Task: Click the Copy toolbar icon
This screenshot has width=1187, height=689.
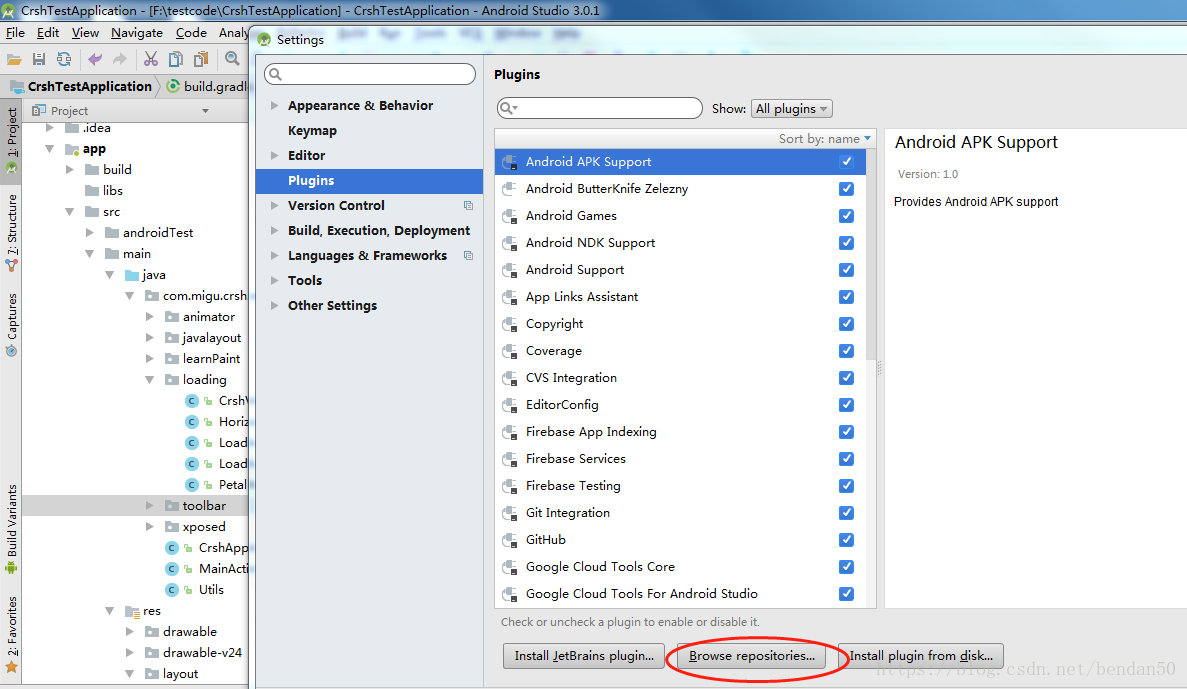Action: coord(176,59)
